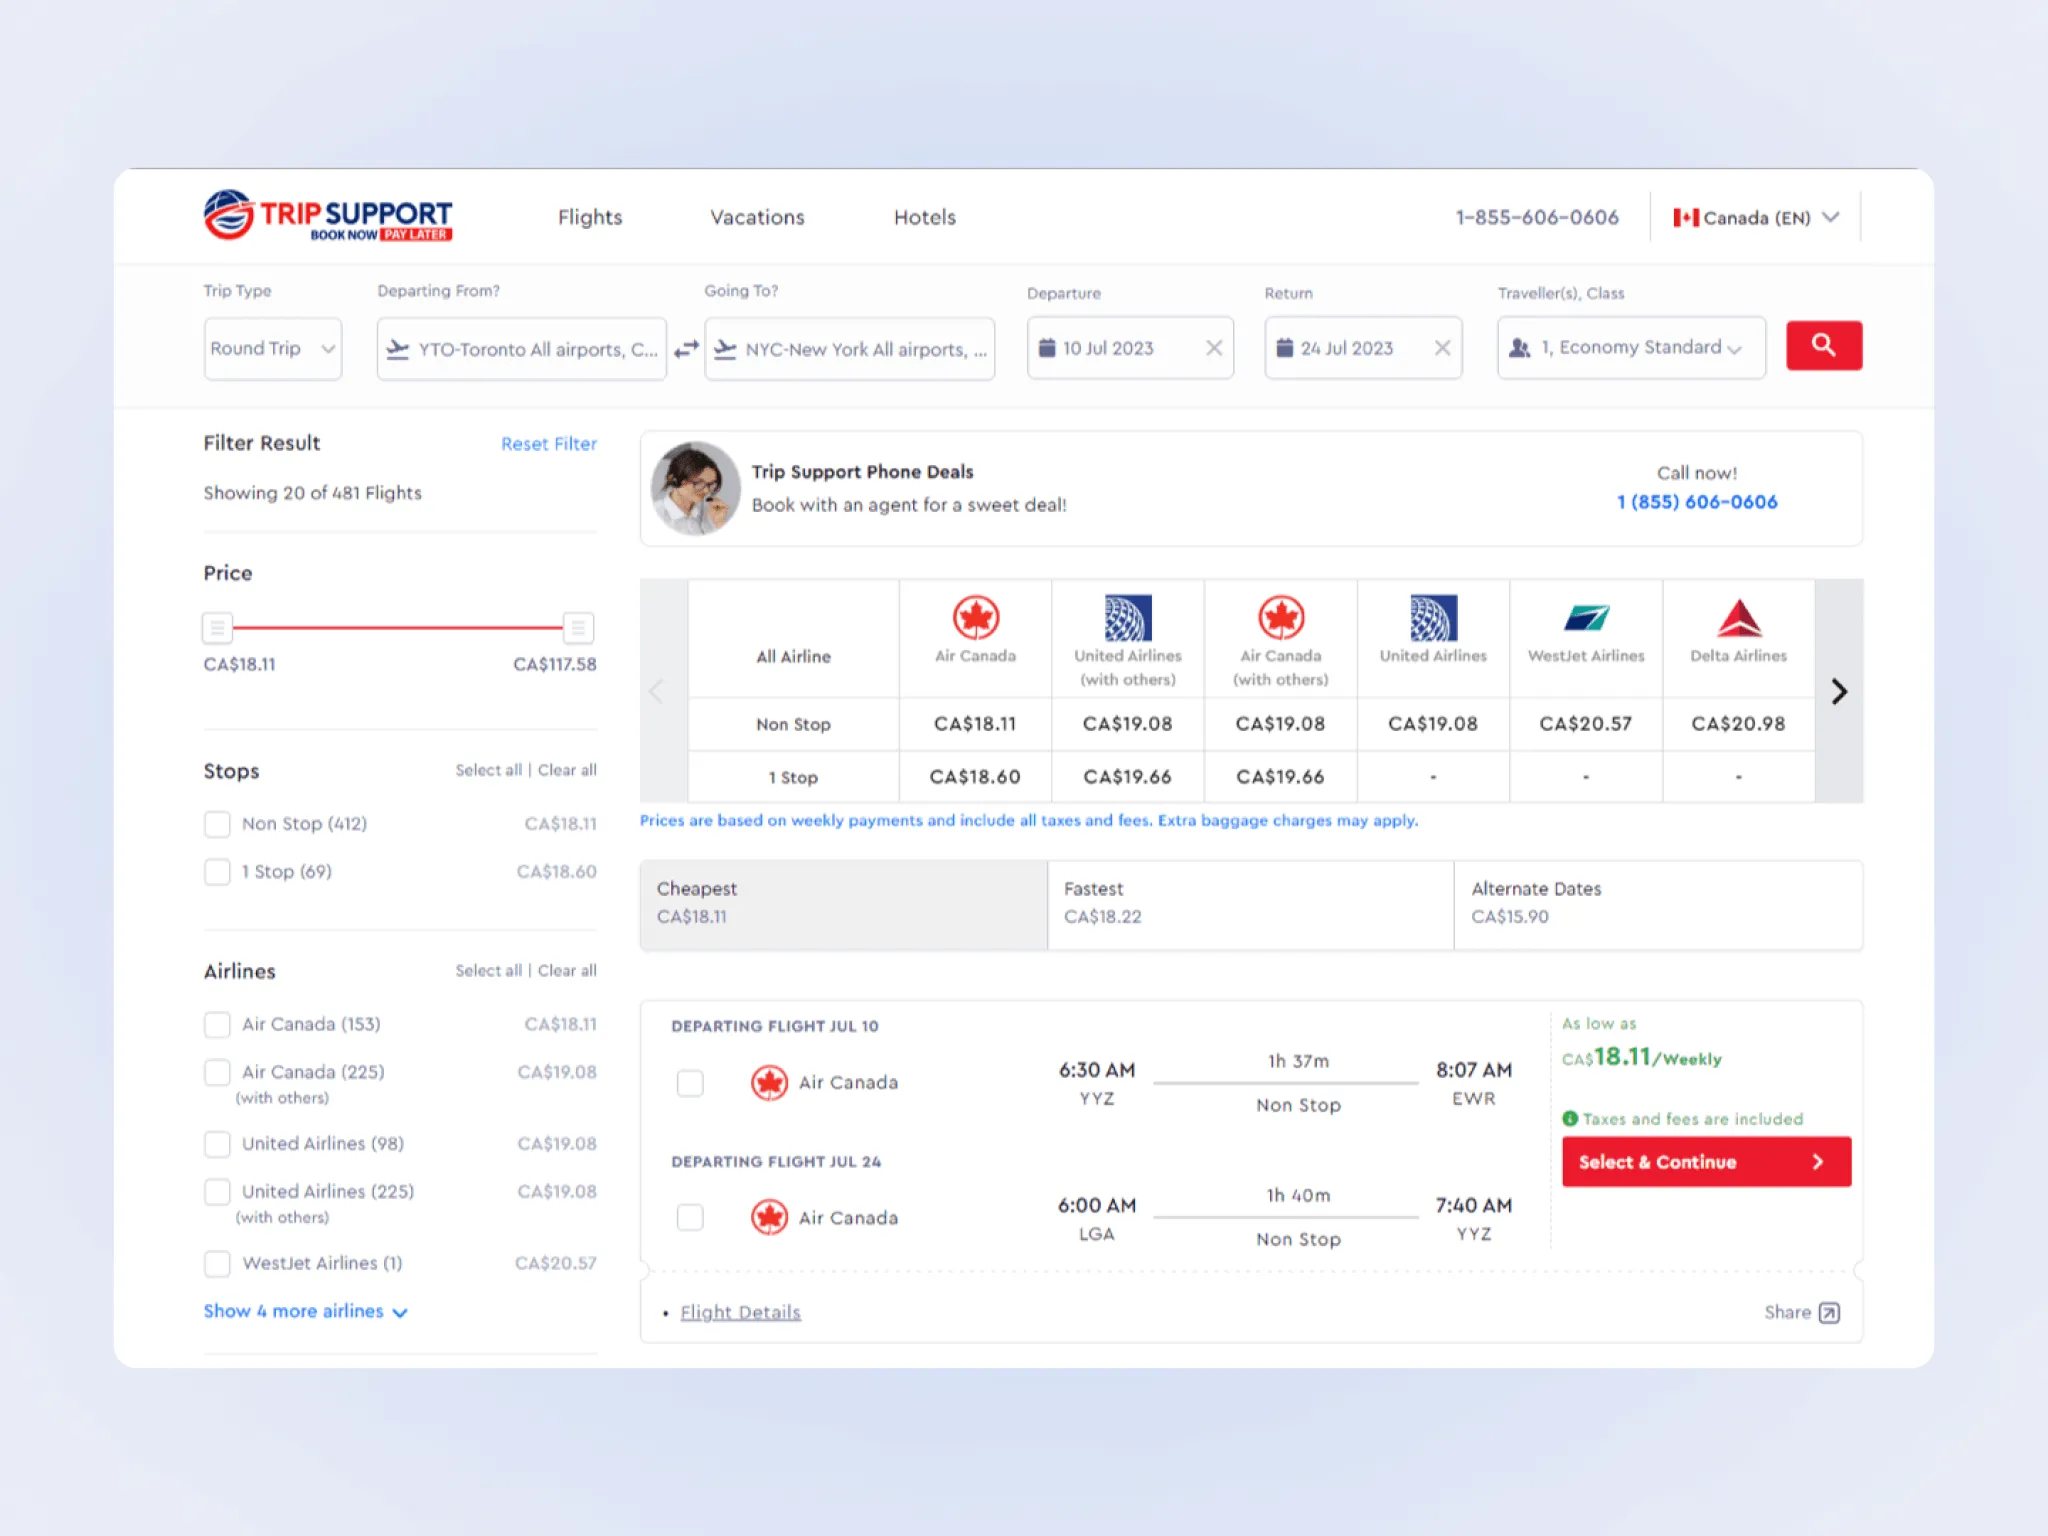Click the Select & Continue button
This screenshot has width=2048, height=1536.
pyautogui.click(x=1705, y=1161)
